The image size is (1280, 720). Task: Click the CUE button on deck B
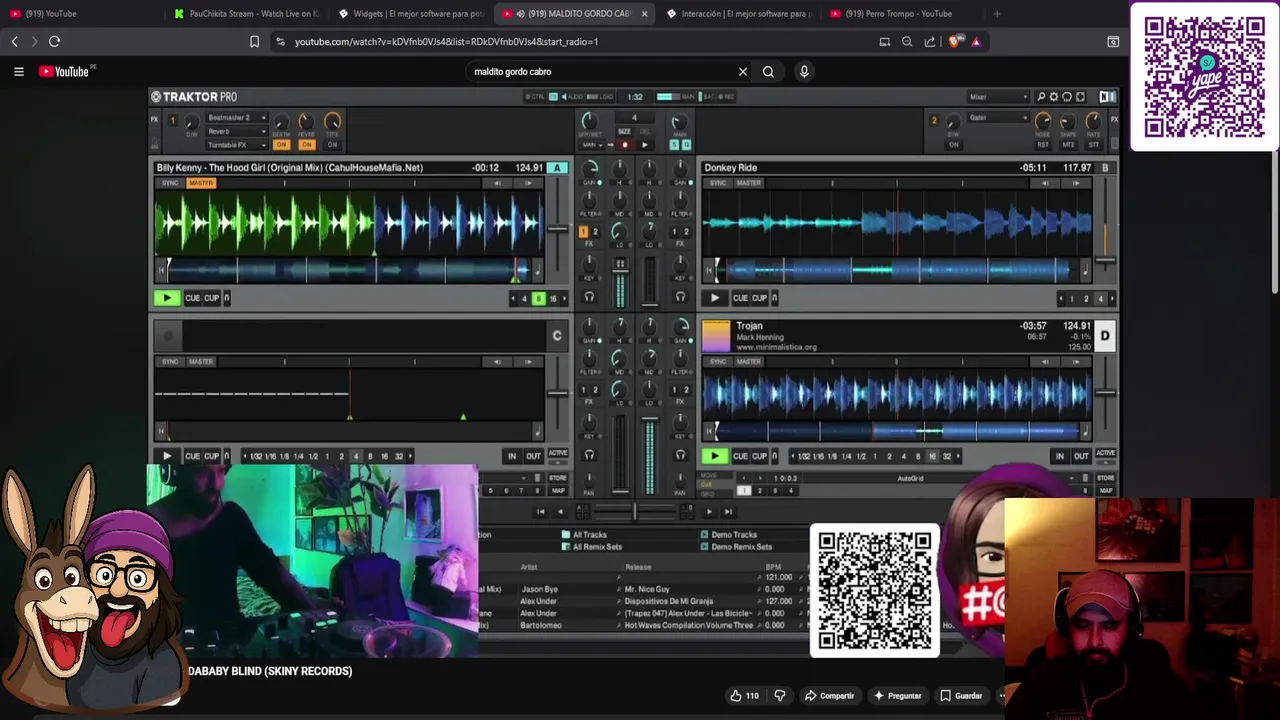coord(740,298)
